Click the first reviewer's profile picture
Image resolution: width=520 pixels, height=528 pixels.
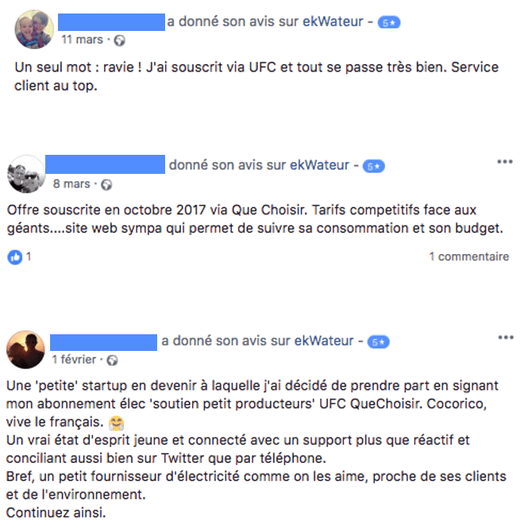point(34,29)
